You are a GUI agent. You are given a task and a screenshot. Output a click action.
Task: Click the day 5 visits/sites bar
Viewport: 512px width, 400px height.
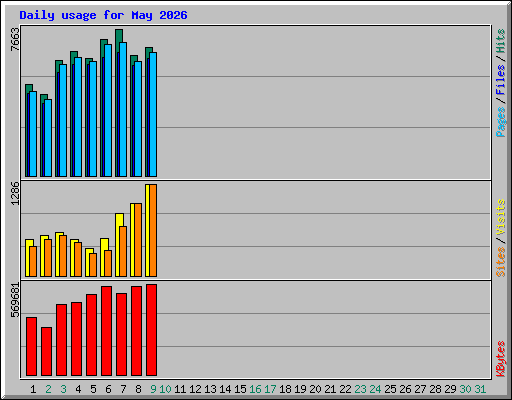coord(91,262)
